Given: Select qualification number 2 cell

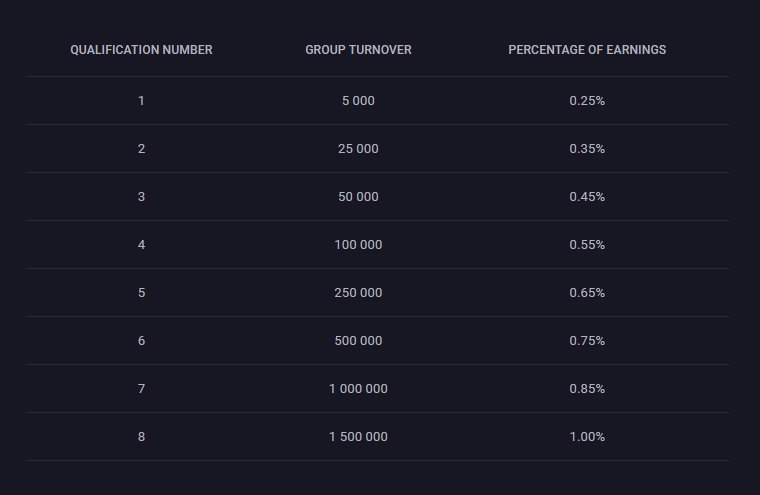Looking at the screenshot, I should [141, 149].
